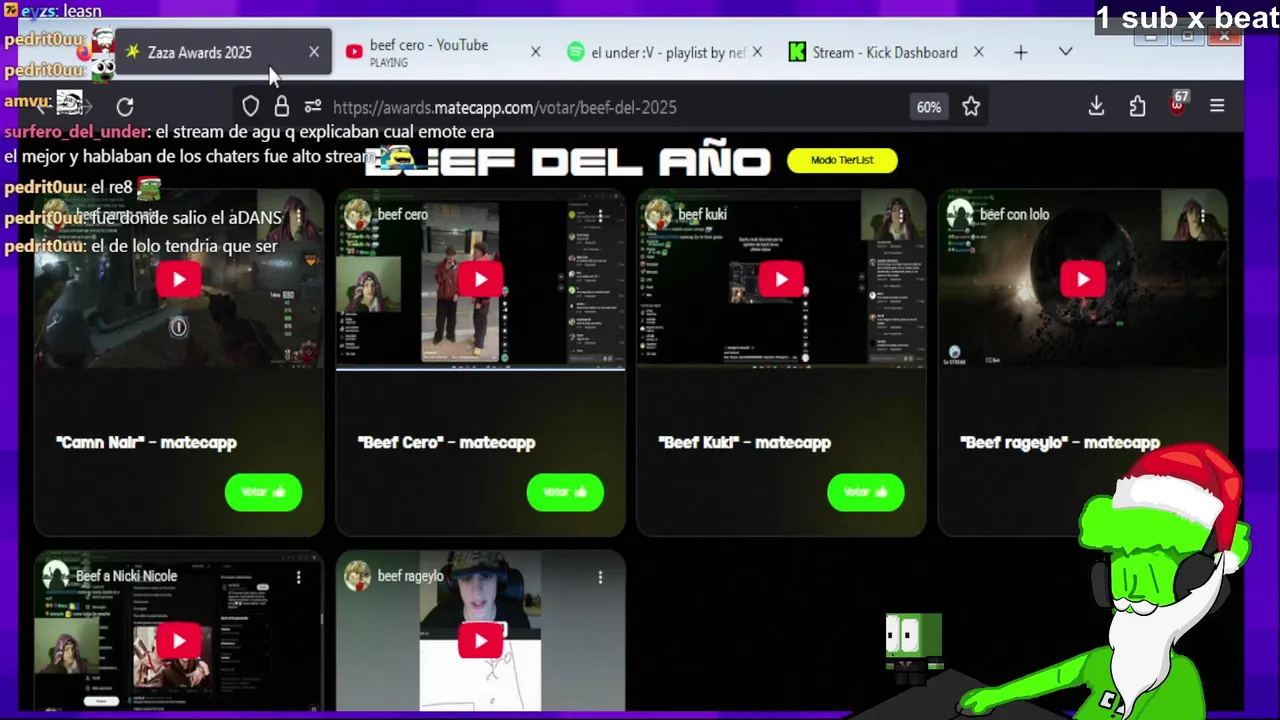This screenshot has width=1280, height=720.
Task: Open more options on lower beef rageylo video
Action: pyautogui.click(x=600, y=577)
